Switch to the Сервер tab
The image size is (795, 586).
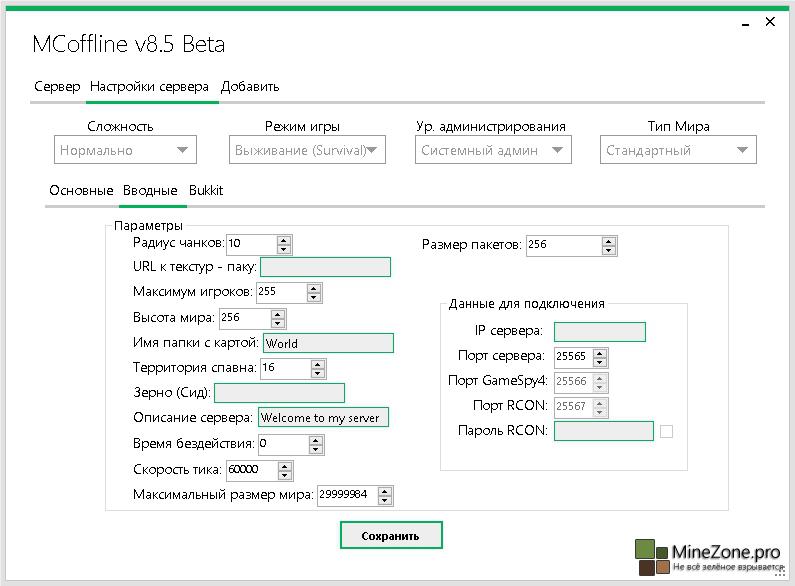click(x=57, y=87)
